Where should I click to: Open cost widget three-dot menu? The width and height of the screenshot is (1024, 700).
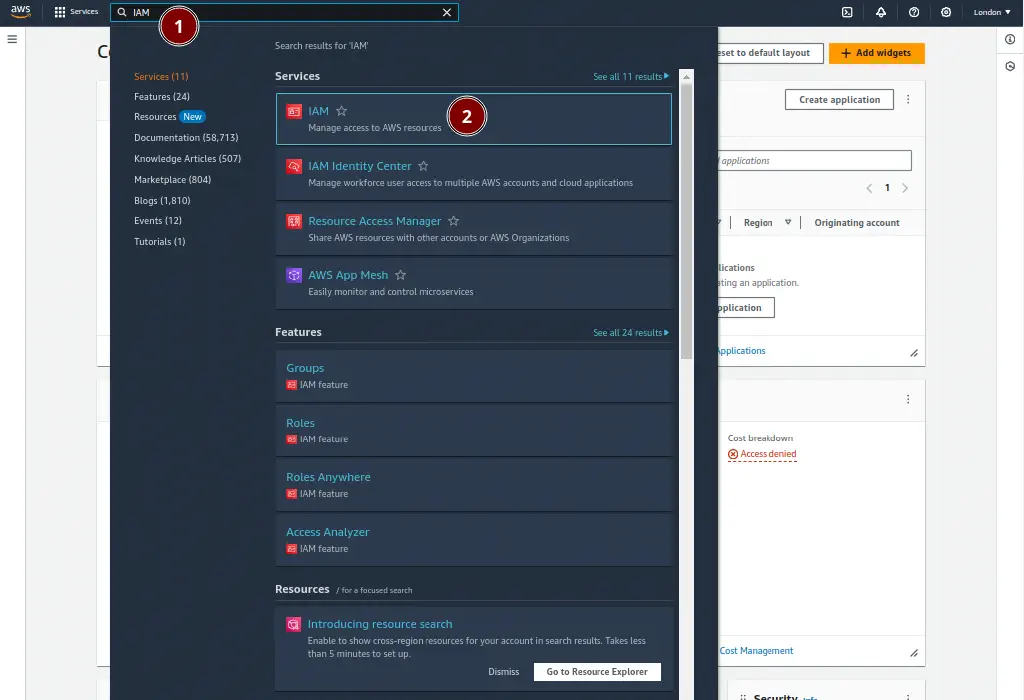pos(908,399)
